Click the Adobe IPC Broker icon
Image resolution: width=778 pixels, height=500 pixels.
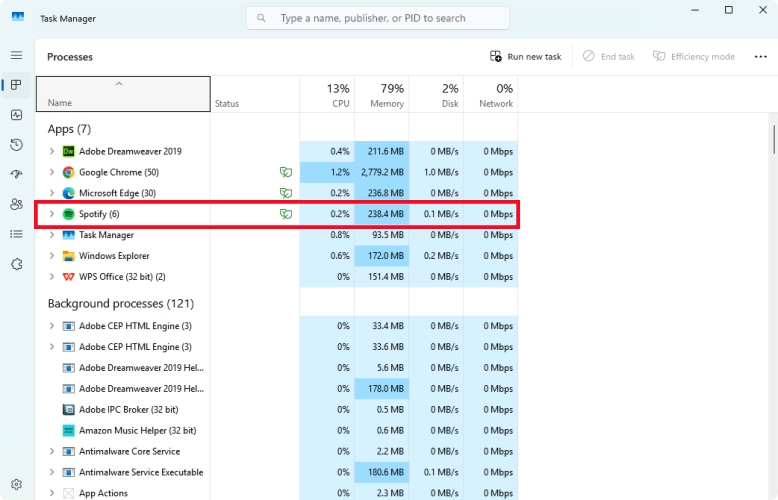point(68,410)
